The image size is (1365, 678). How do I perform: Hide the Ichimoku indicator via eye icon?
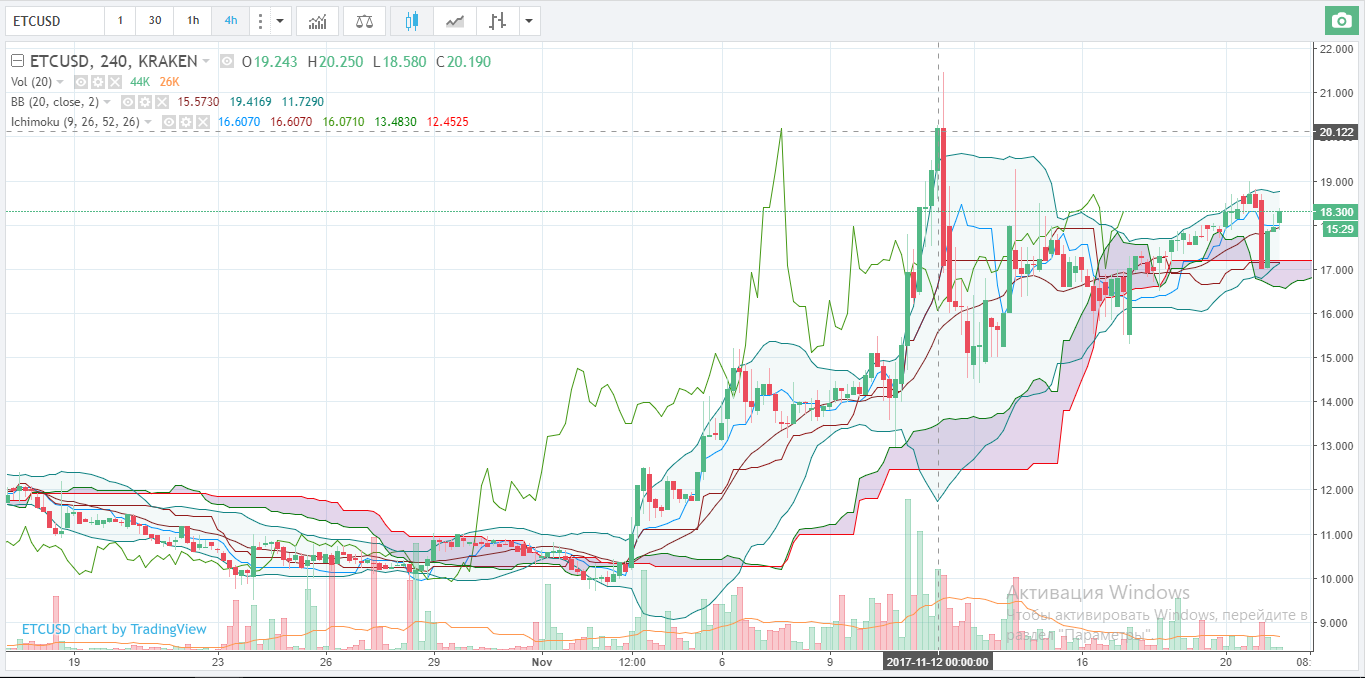(169, 122)
